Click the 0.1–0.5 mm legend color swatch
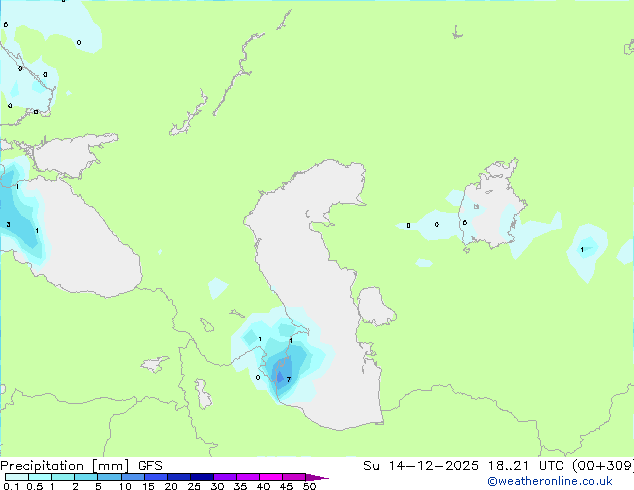The width and height of the screenshot is (634, 490). [17, 477]
